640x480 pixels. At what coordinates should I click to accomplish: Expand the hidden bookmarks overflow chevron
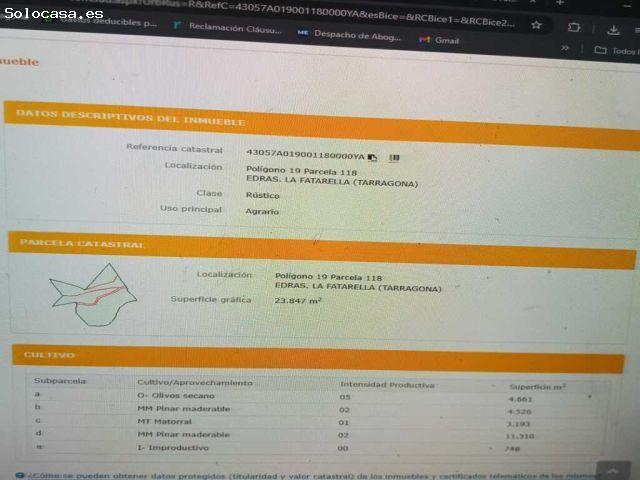click(564, 48)
